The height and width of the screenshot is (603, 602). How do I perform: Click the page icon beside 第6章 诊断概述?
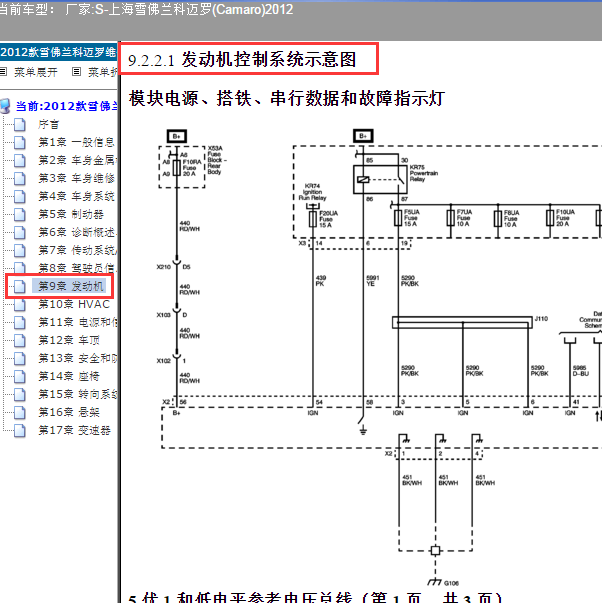[20, 233]
